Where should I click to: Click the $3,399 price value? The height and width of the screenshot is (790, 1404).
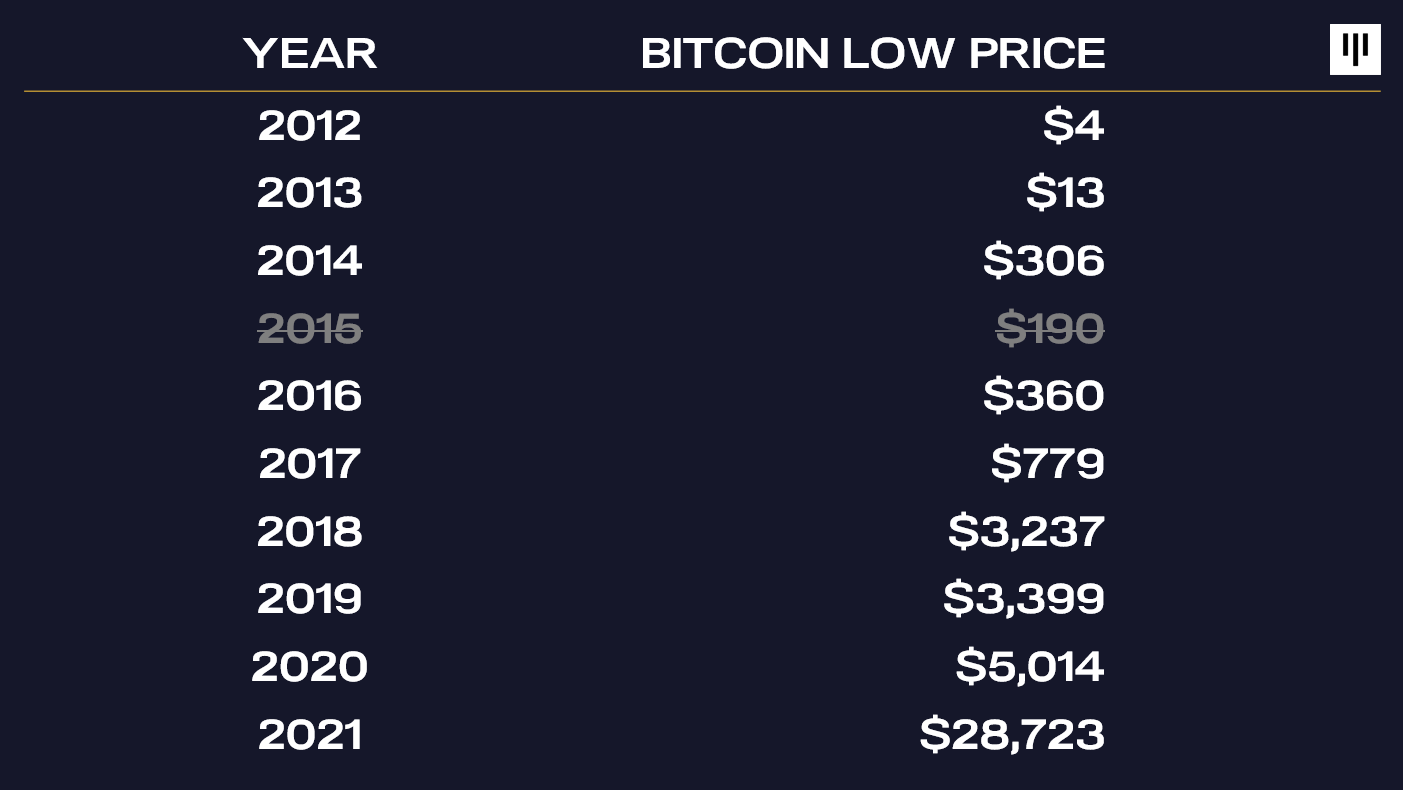point(1024,598)
